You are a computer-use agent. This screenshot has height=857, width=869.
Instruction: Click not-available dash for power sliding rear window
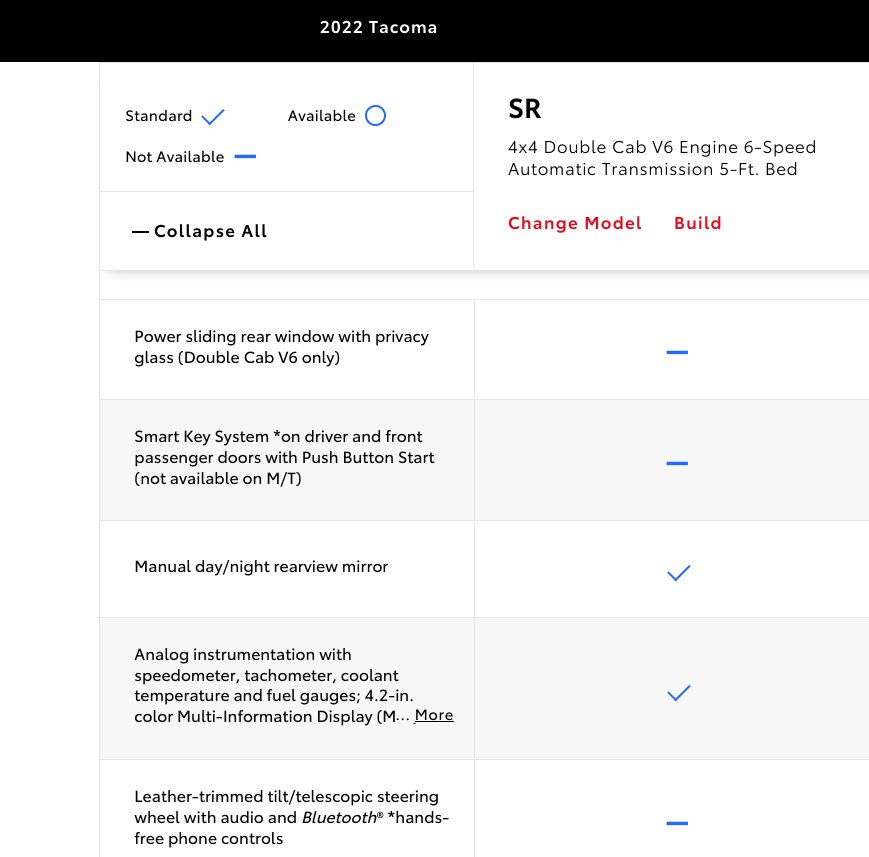[677, 352]
